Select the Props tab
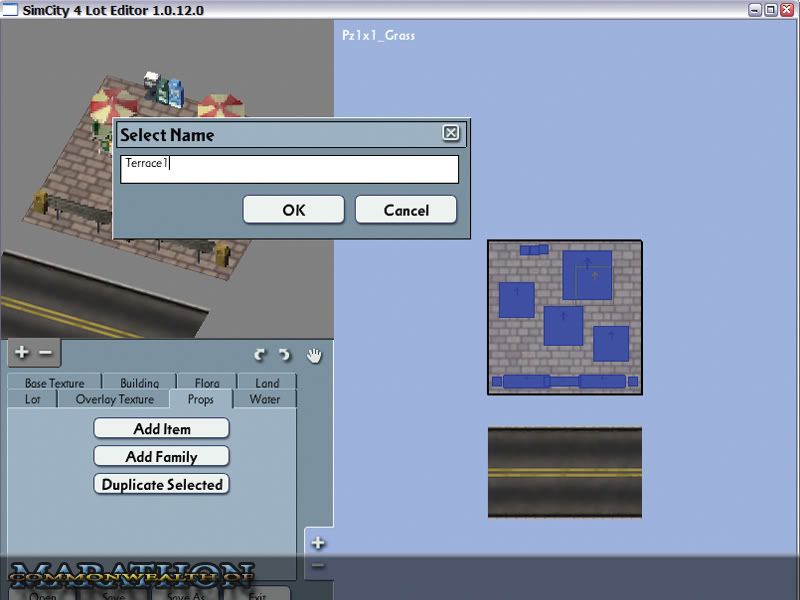The image size is (800, 600). (201, 399)
